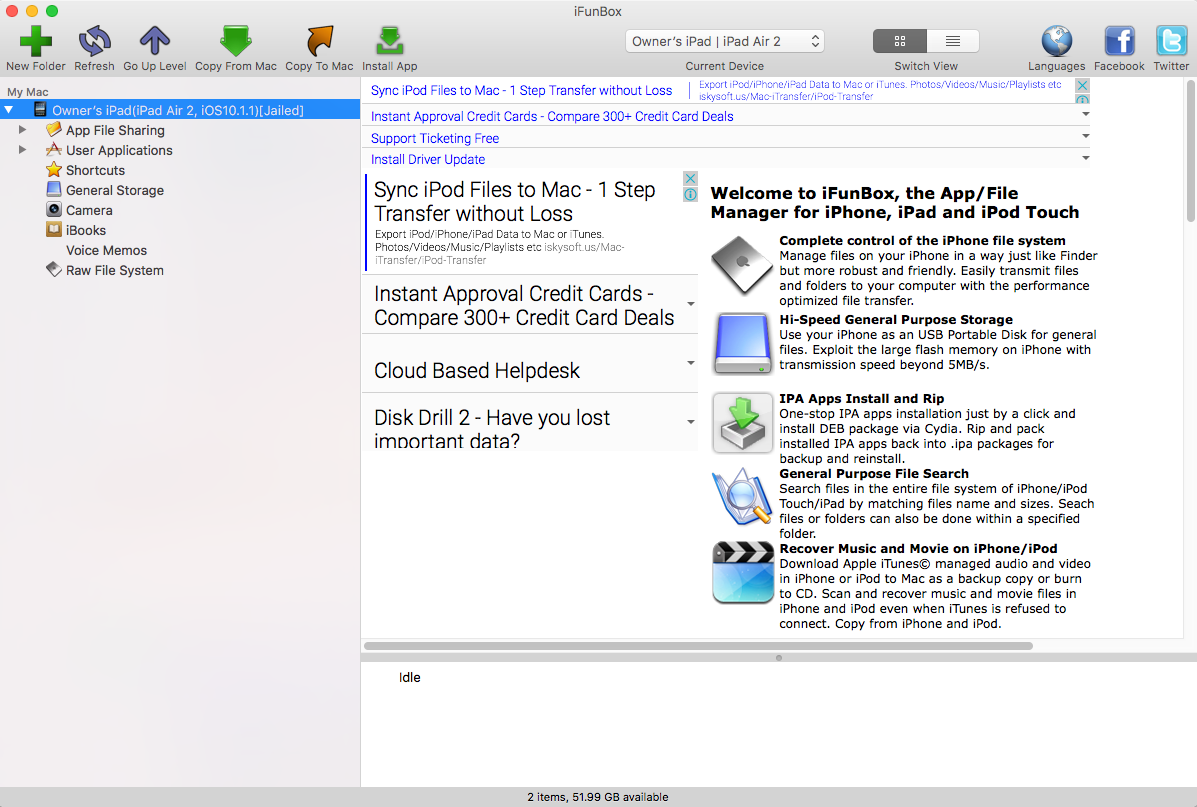
Task: Open the Current Device dropdown
Action: [x=724, y=41]
